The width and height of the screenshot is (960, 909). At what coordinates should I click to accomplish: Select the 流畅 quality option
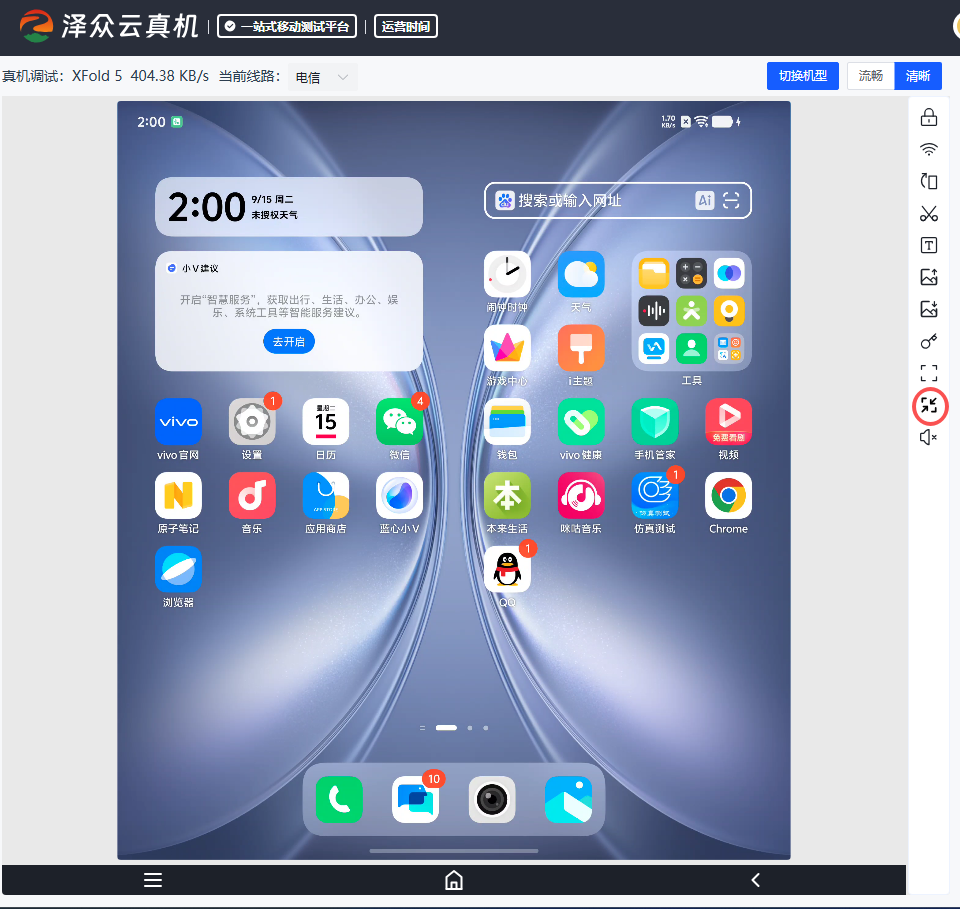pyautogui.click(x=871, y=76)
